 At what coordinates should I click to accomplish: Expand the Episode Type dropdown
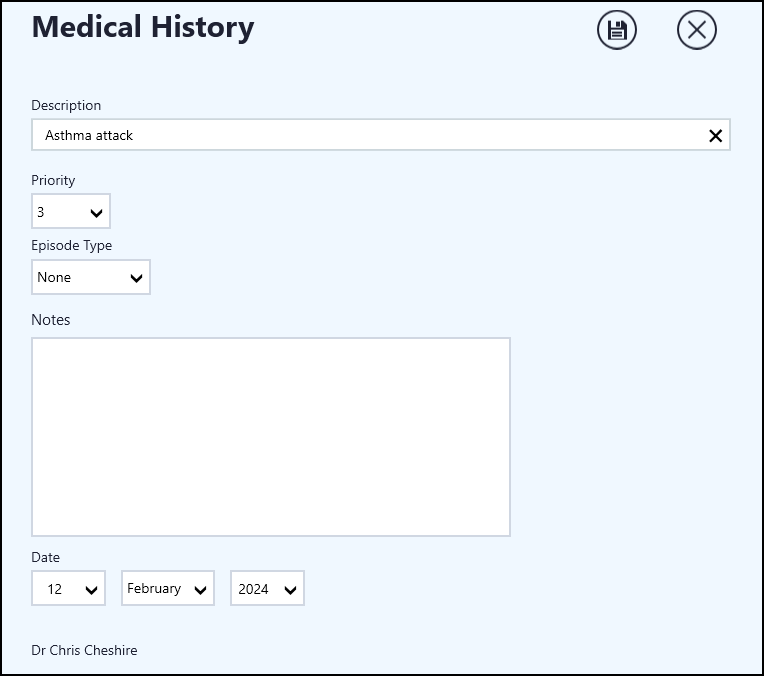90,278
